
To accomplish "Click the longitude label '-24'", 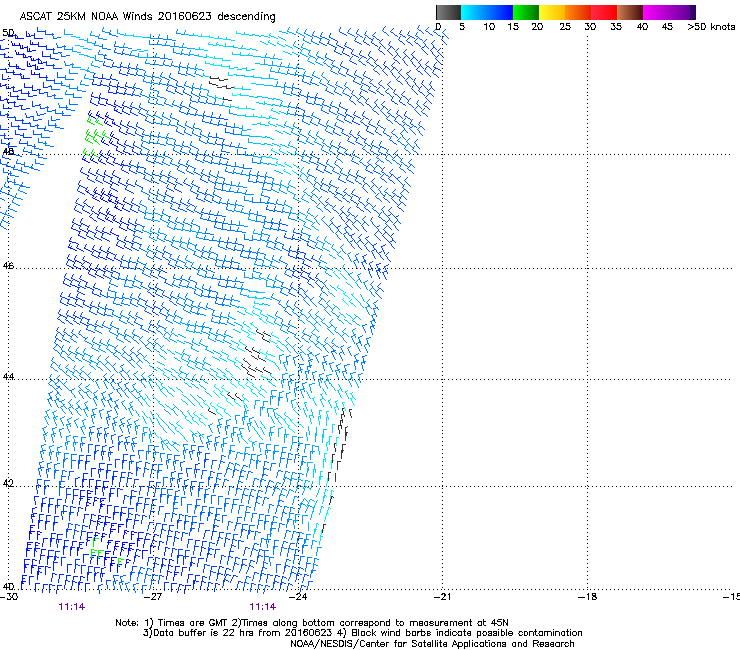I will click(x=298, y=597).
